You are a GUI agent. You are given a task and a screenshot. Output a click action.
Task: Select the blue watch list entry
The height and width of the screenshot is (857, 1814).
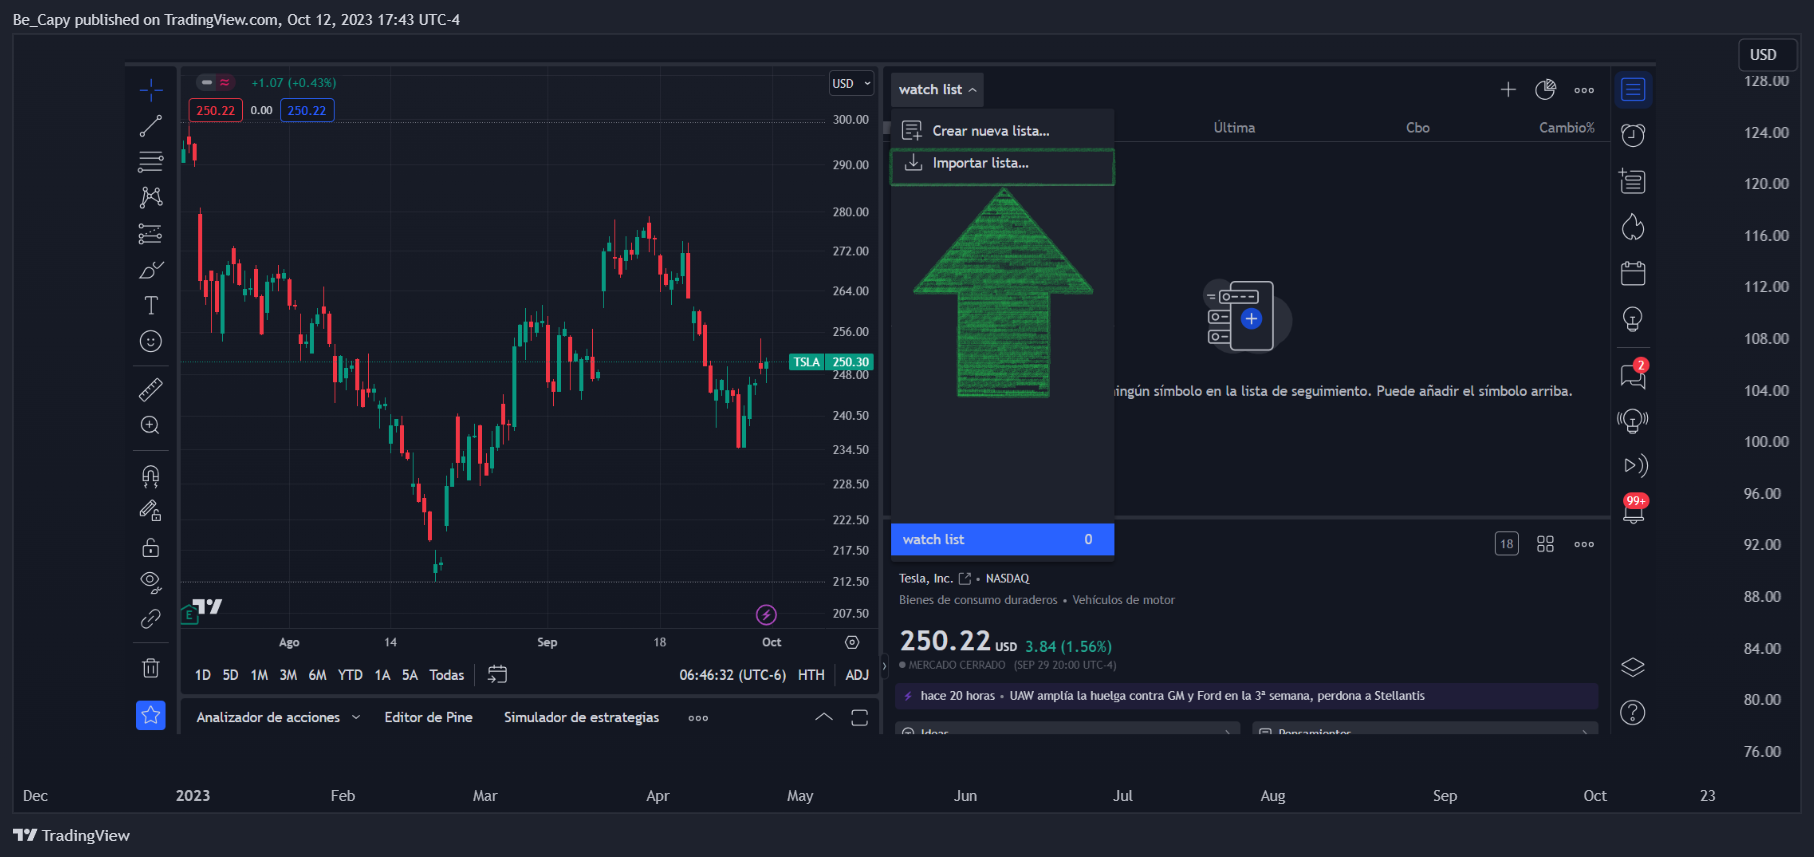pos(1002,539)
